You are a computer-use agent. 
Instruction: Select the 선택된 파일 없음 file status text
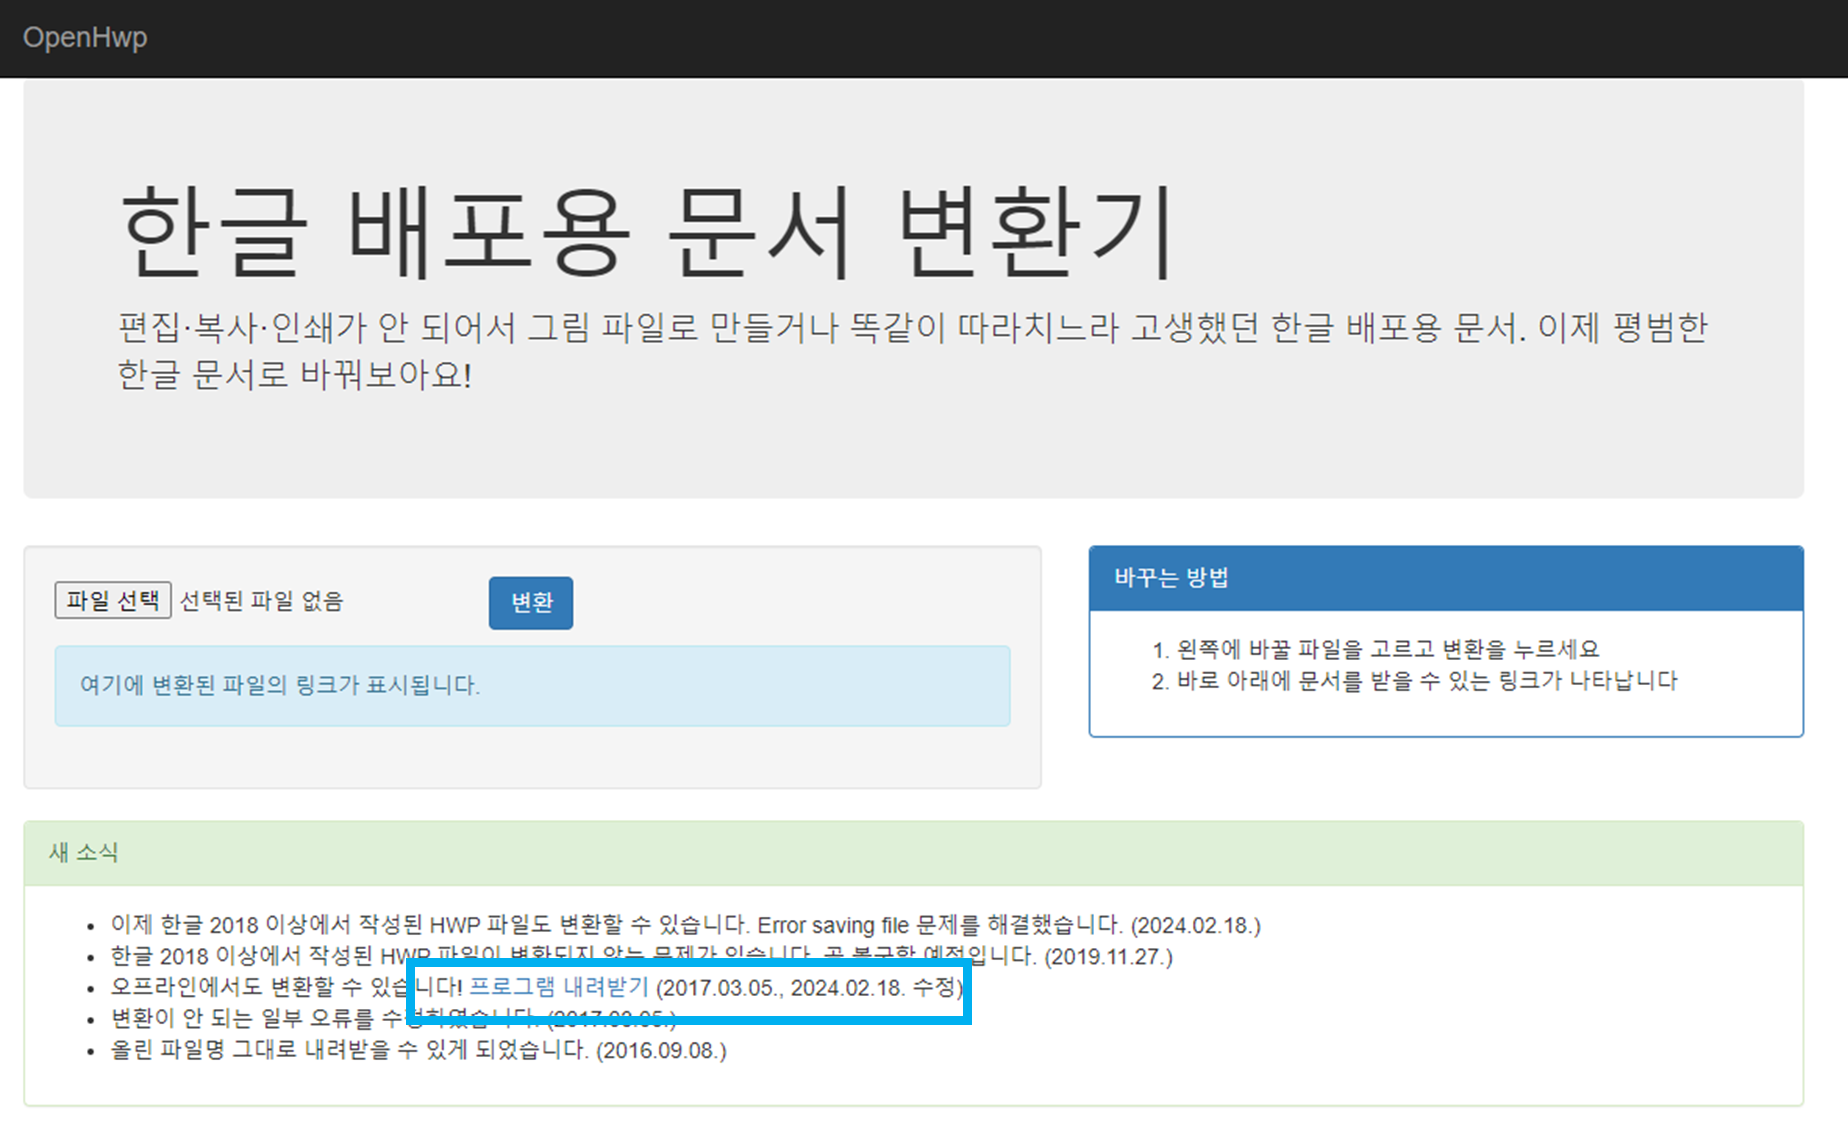click(260, 601)
